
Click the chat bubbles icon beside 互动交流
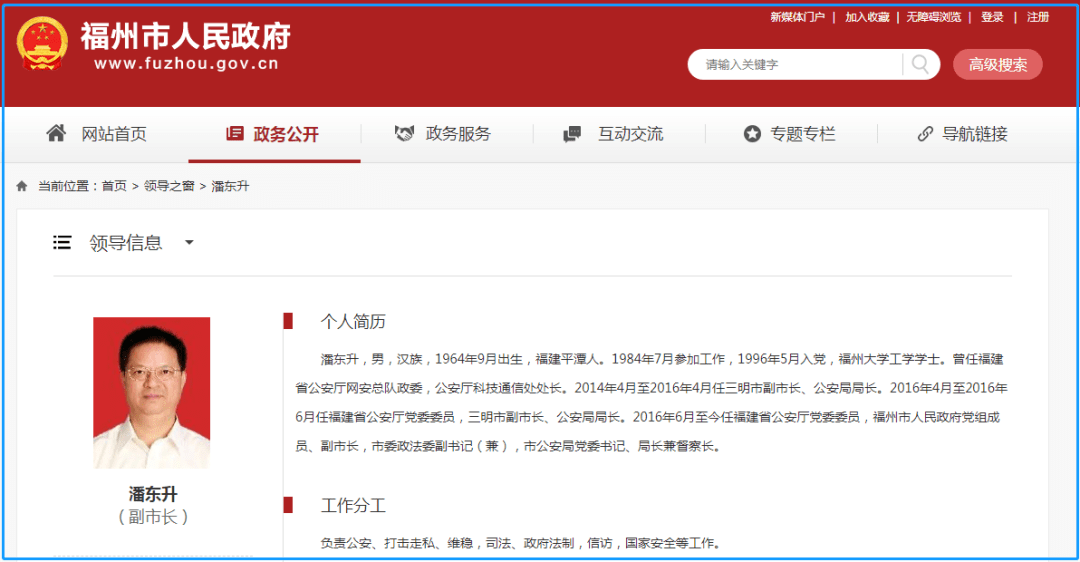tap(572, 134)
